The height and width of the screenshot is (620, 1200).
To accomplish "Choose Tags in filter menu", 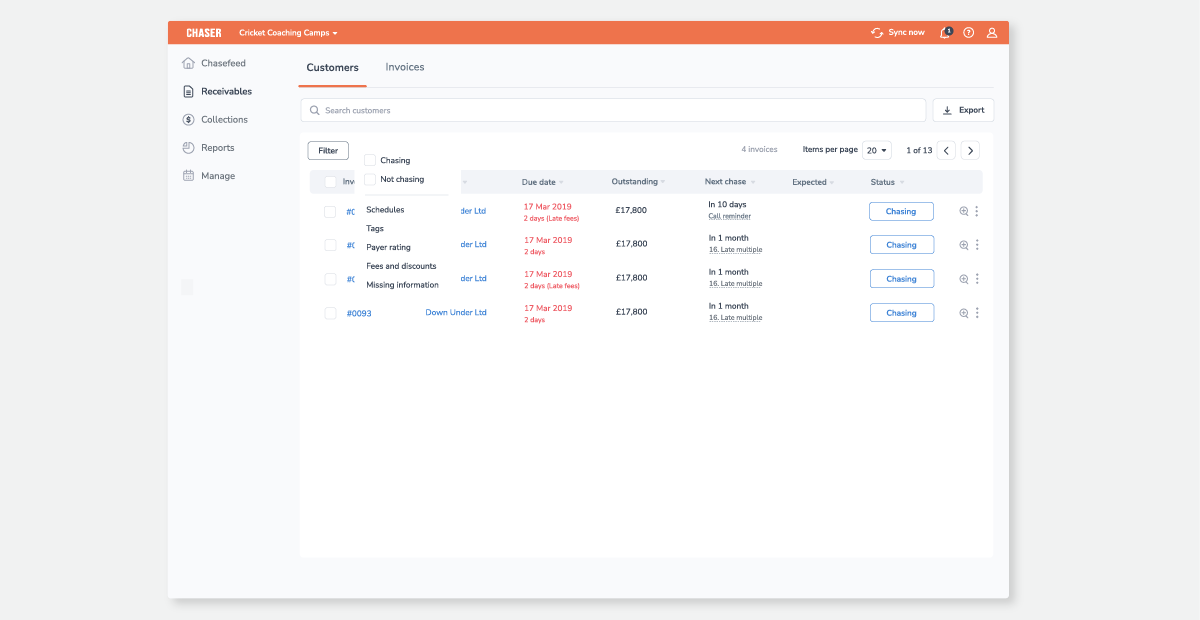I will click(375, 229).
